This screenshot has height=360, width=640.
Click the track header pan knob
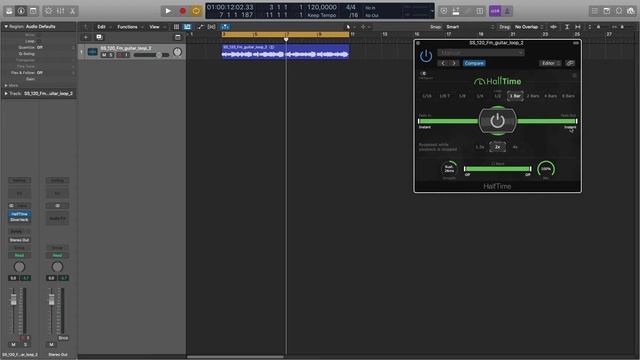(177, 52)
